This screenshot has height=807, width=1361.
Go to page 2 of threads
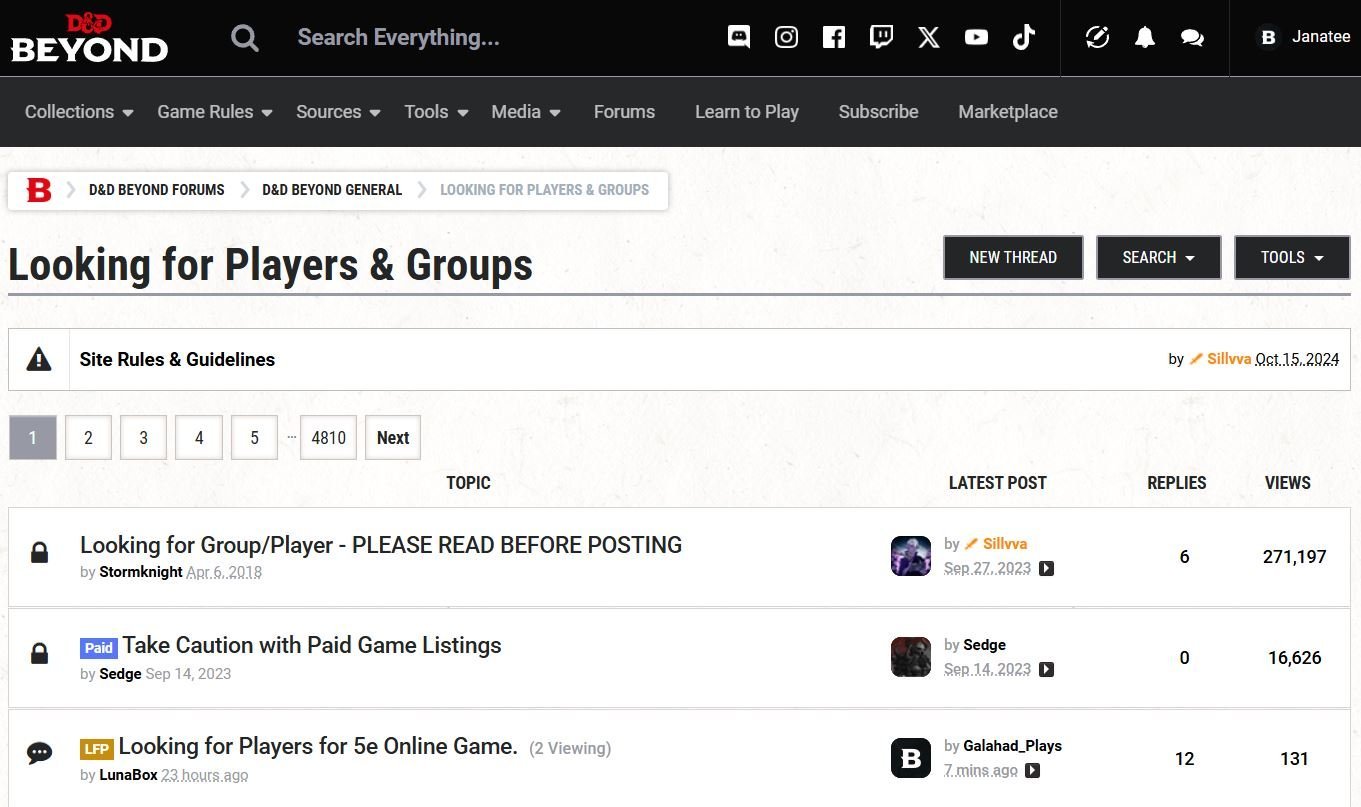(x=88, y=438)
